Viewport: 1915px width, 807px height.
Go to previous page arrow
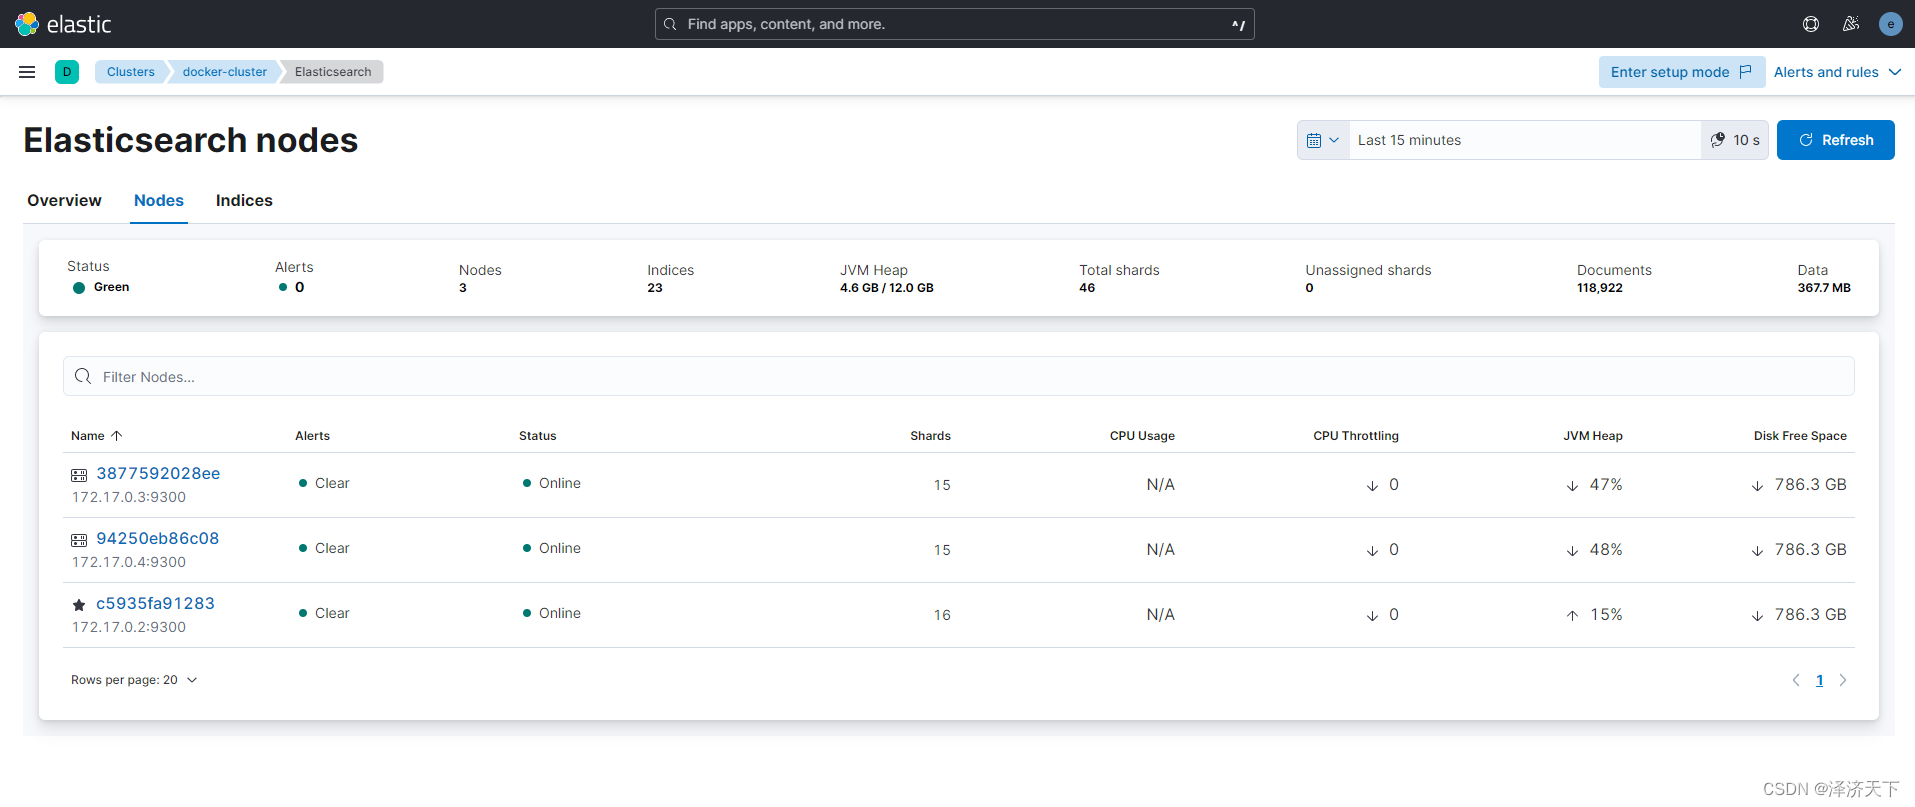pos(1796,680)
